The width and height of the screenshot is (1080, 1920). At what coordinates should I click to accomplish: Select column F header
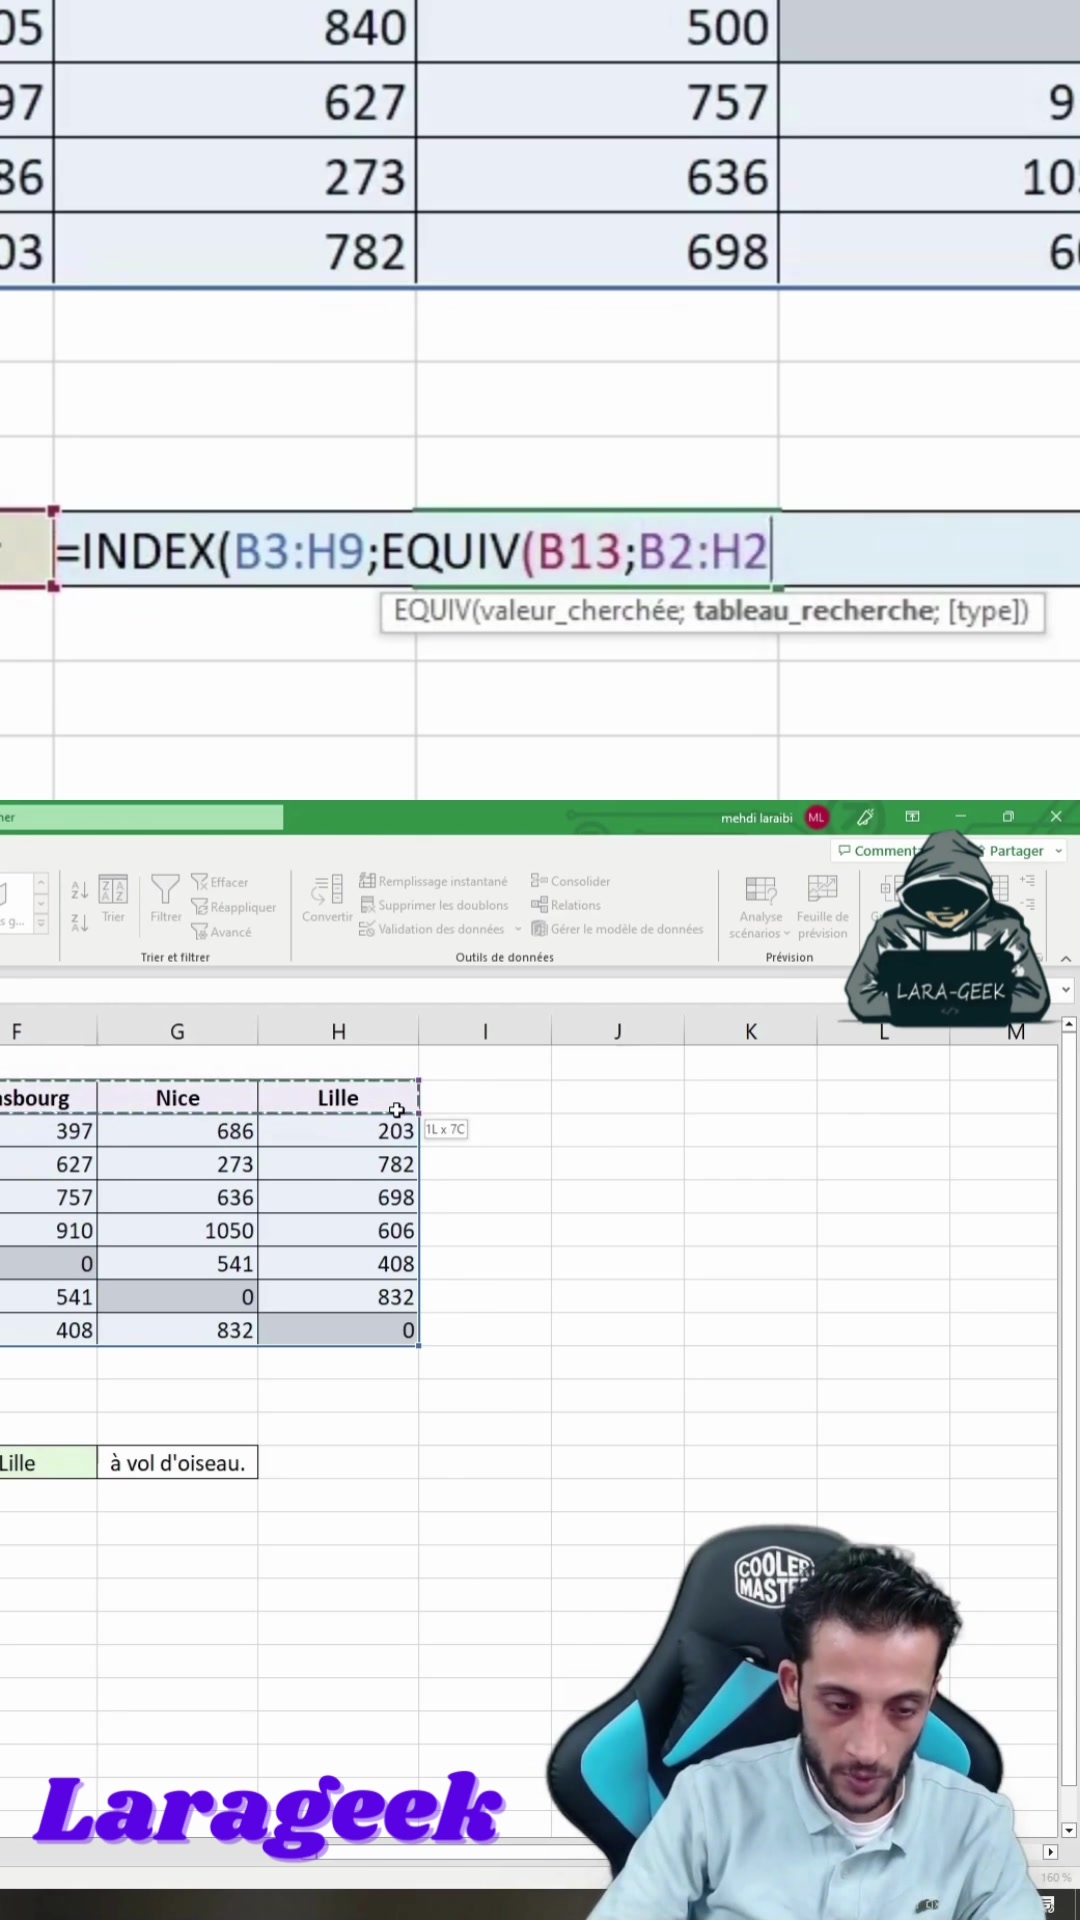tap(48, 1031)
